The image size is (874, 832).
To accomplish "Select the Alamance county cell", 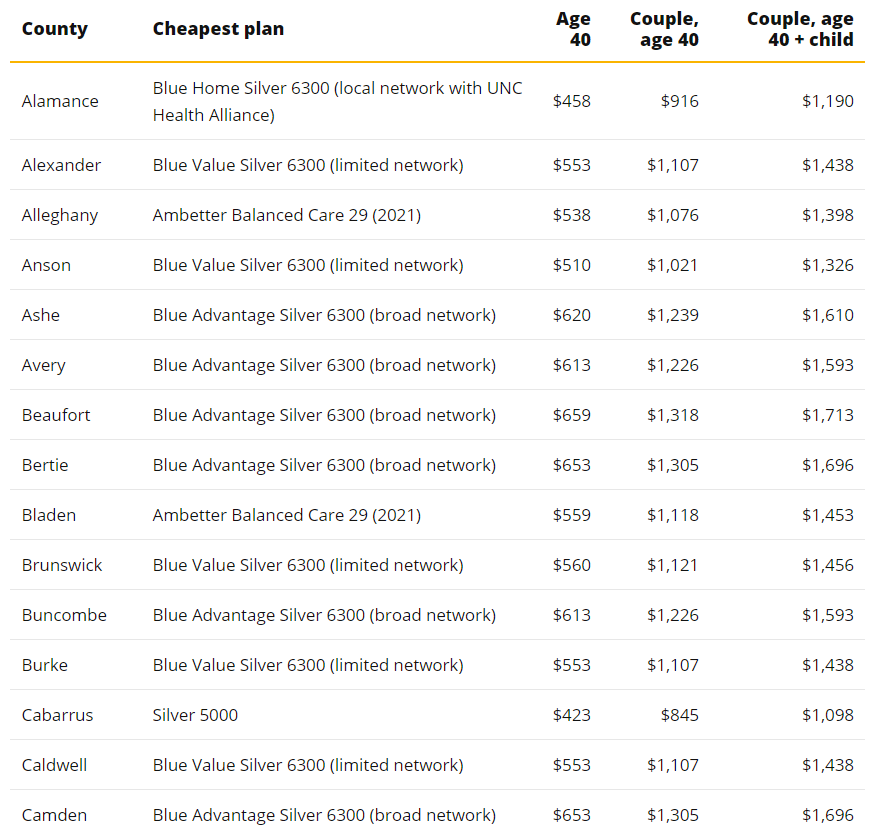I will [60, 101].
